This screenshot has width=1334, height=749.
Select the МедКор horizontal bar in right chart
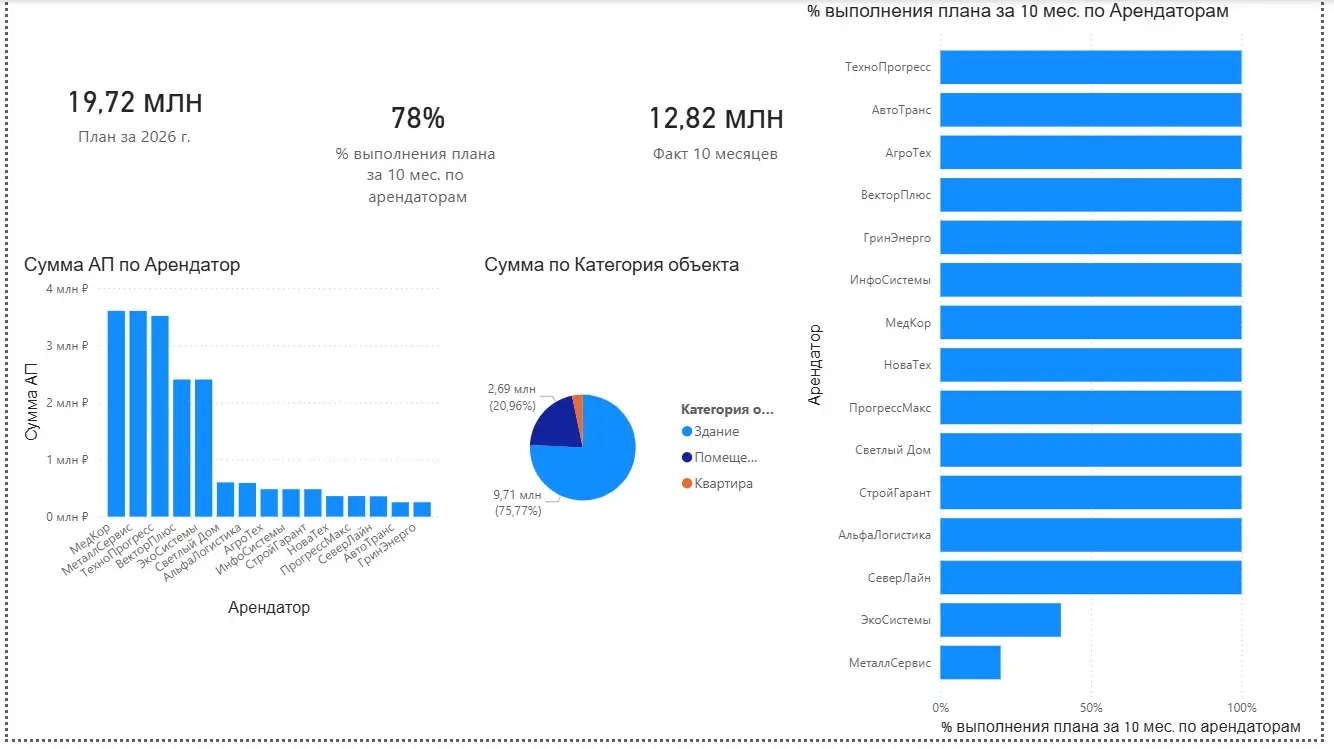1091,322
